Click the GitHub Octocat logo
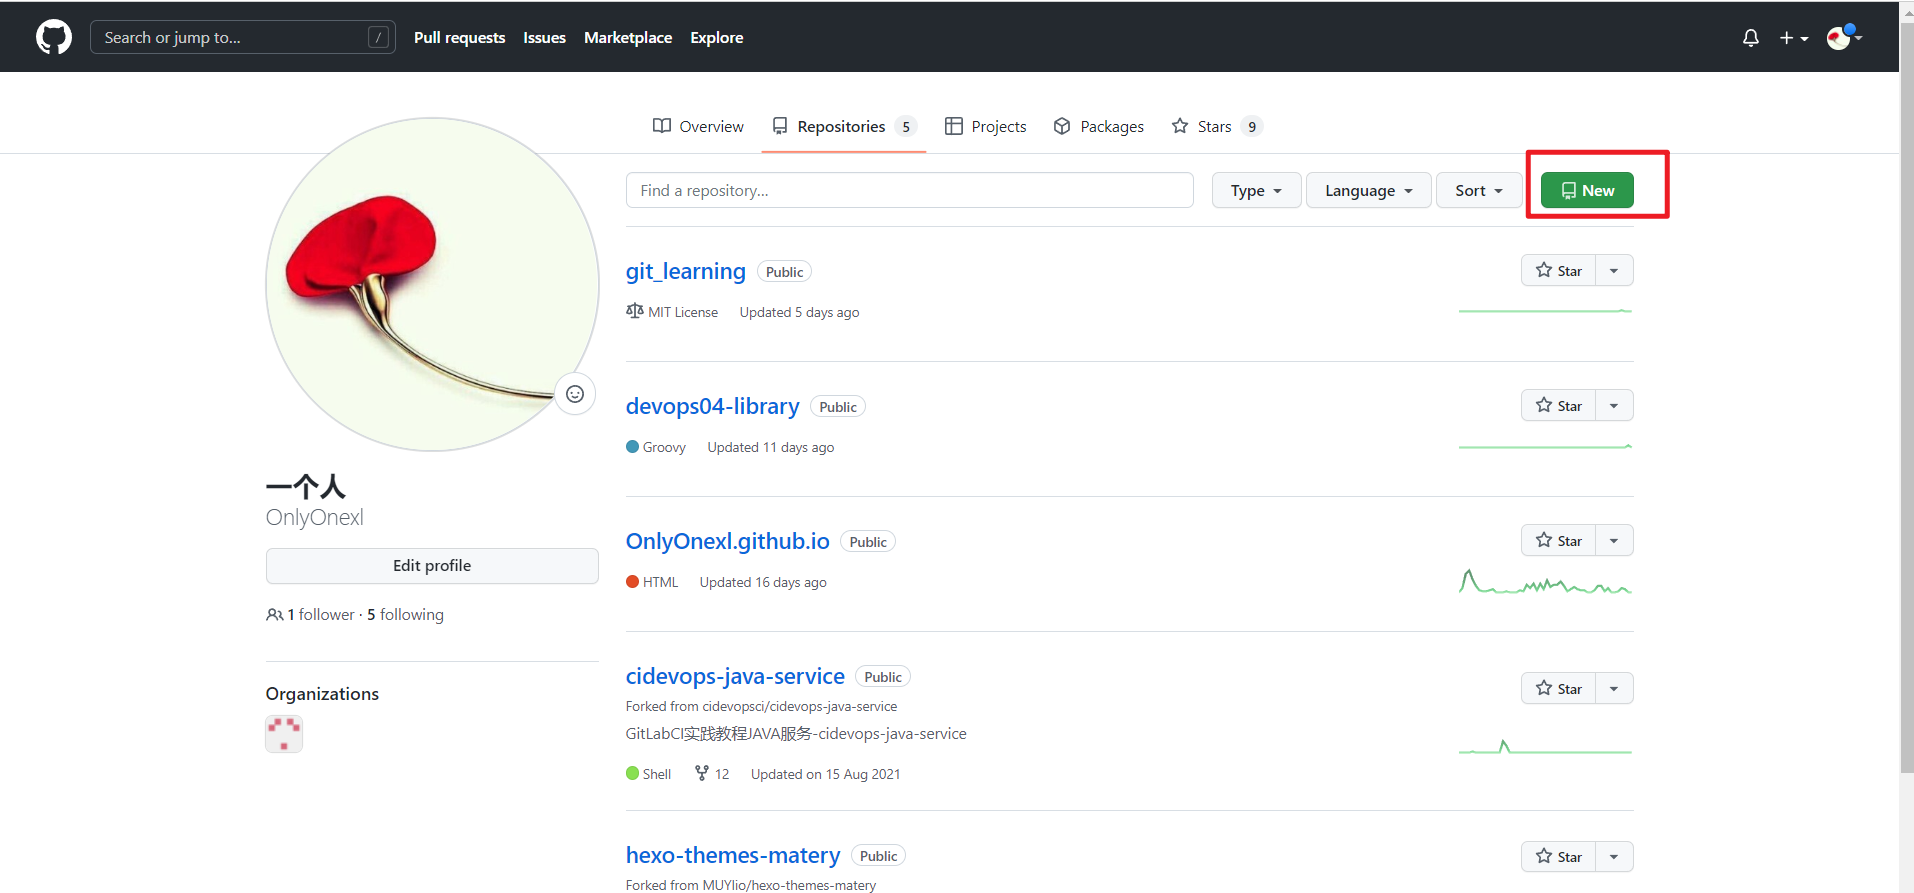Screen dimensions: 1914x893 [x=54, y=38]
